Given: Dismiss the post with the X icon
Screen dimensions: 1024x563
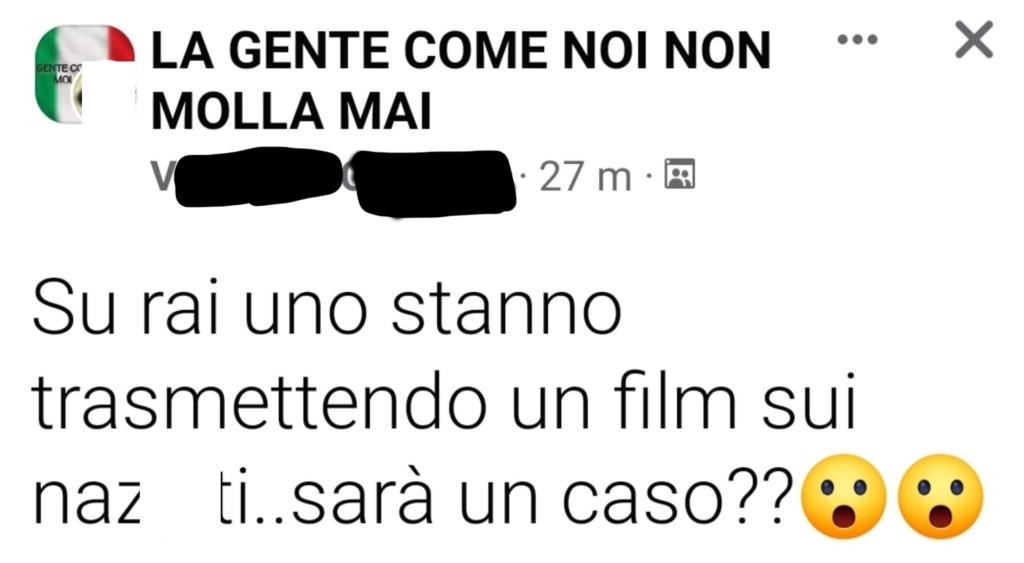Looking at the screenshot, I should point(974,40).
